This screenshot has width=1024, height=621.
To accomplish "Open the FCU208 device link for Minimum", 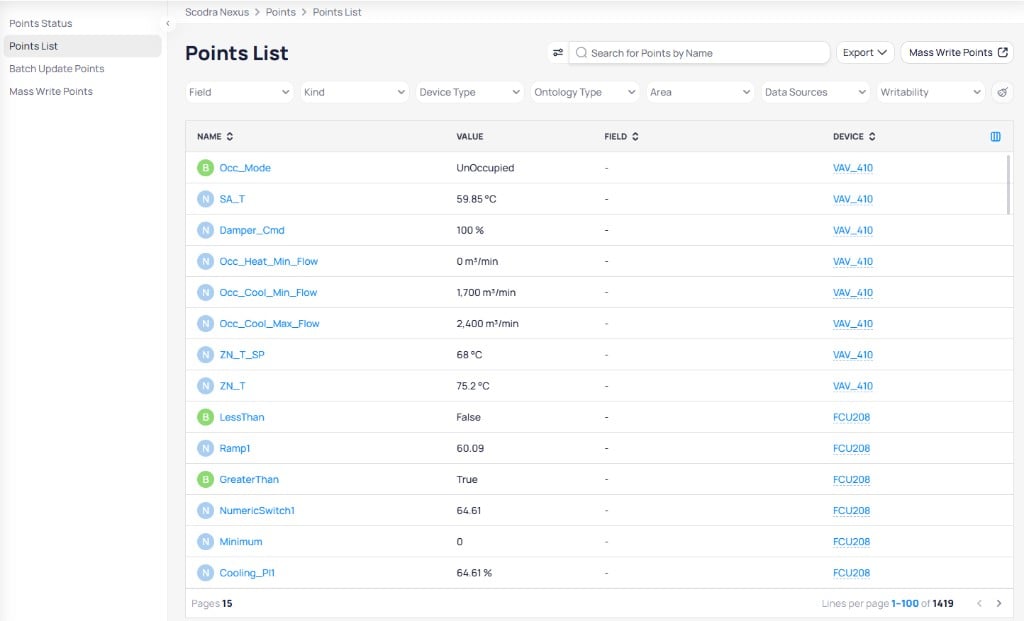I will pyautogui.click(x=852, y=542).
